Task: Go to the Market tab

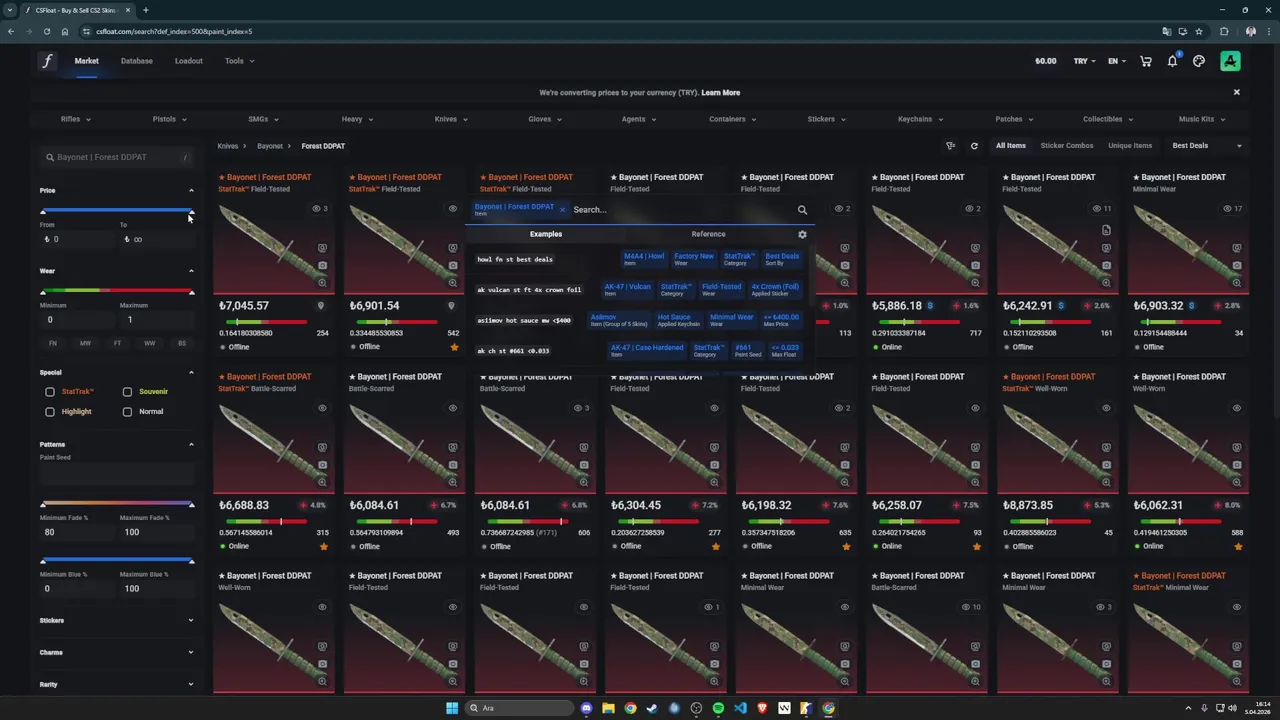Action: 86,61
